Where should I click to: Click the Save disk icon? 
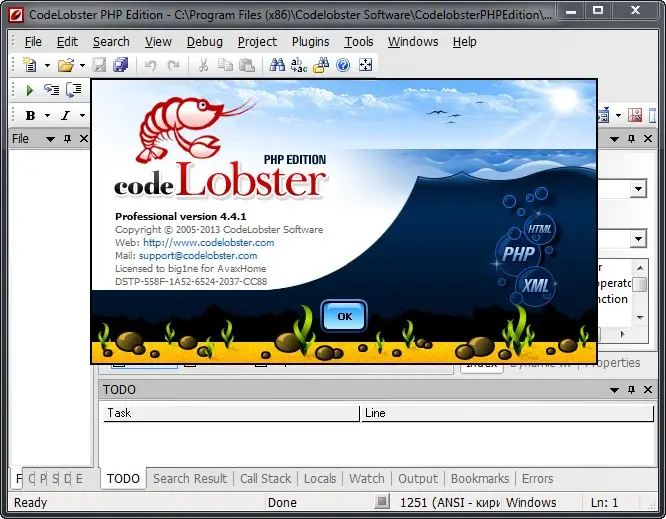[x=99, y=65]
